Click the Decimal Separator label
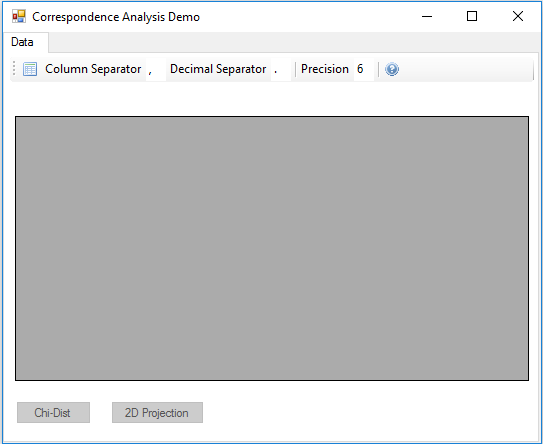Screen dimensions: 543x444 click(x=218, y=69)
